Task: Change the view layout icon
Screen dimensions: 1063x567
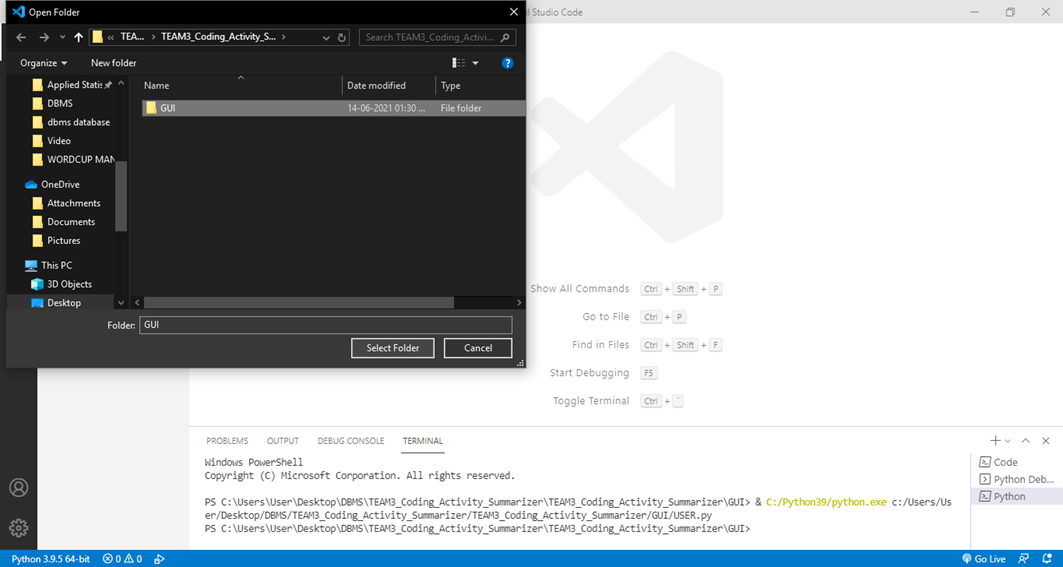Action: 459,63
